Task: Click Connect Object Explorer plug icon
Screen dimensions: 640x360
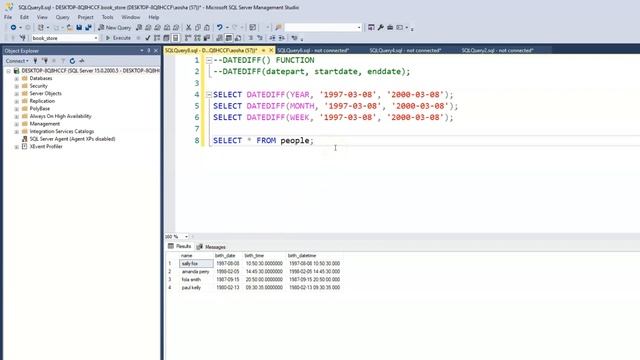Action: pos(36,61)
